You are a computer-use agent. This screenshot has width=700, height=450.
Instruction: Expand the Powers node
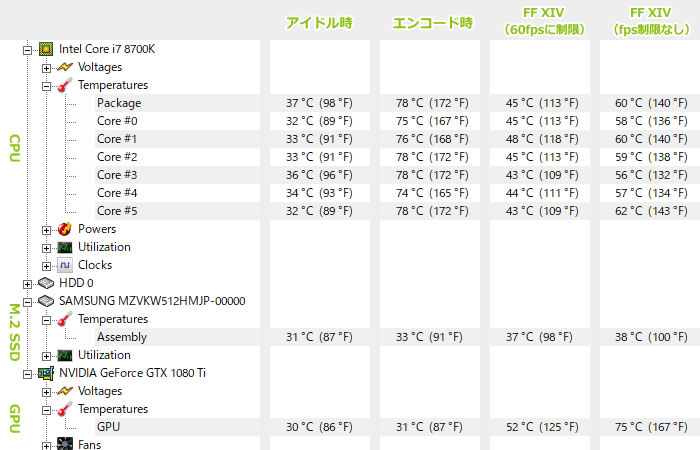[x=46, y=230]
